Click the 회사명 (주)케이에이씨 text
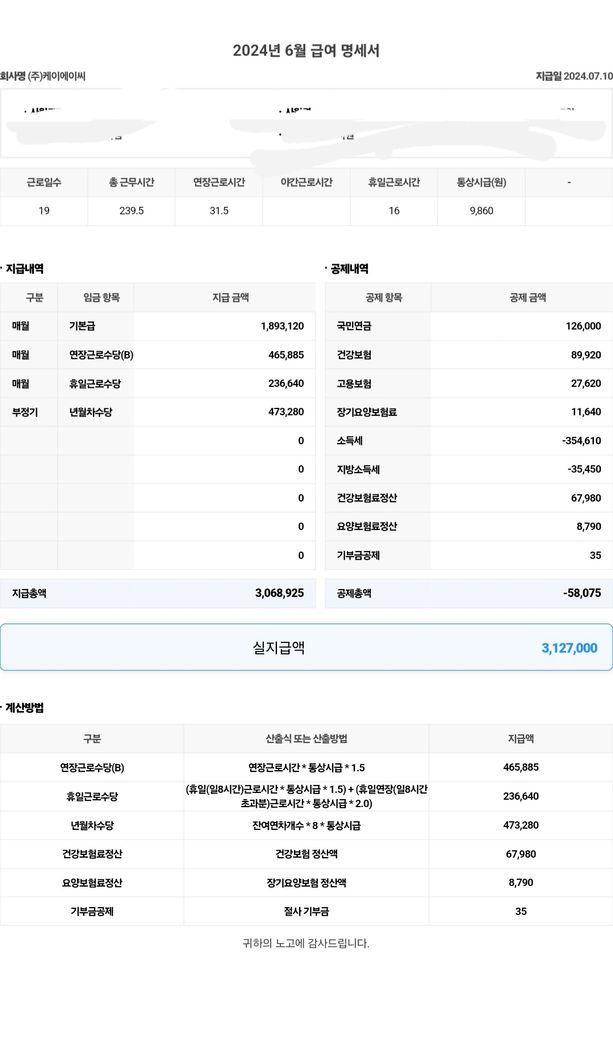Screen dimensions: 613x1040 coord(43,76)
